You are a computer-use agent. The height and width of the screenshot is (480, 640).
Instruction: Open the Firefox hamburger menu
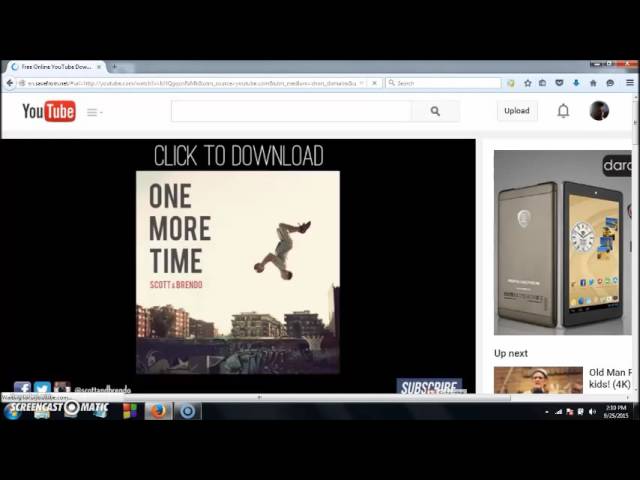click(x=630, y=83)
